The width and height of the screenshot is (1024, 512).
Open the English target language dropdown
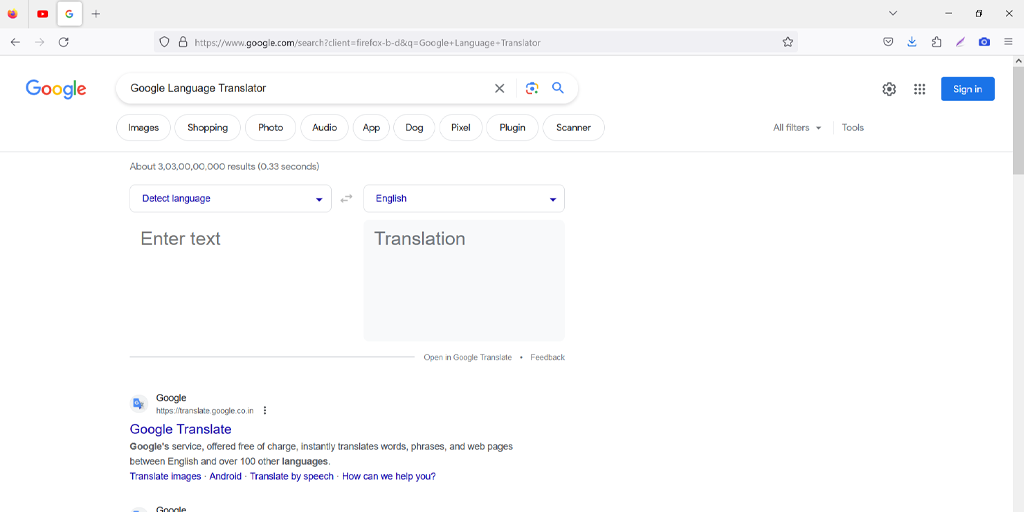pos(464,199)
